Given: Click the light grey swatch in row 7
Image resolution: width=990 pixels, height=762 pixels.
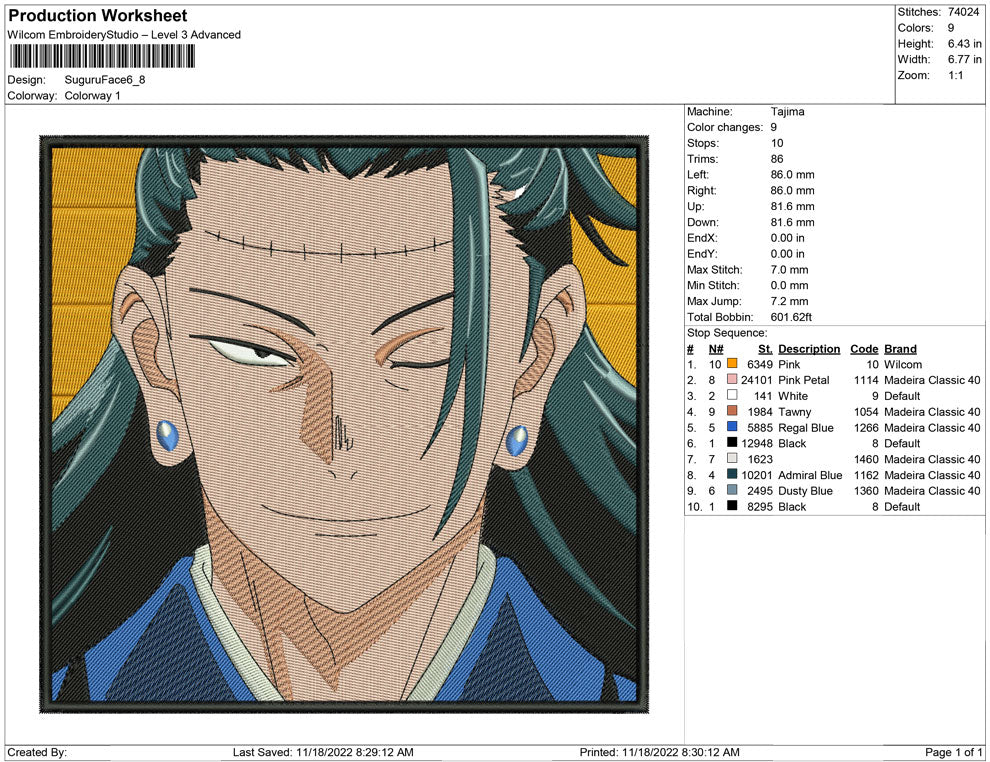Looking at the screenshot, I should [732, 458].
